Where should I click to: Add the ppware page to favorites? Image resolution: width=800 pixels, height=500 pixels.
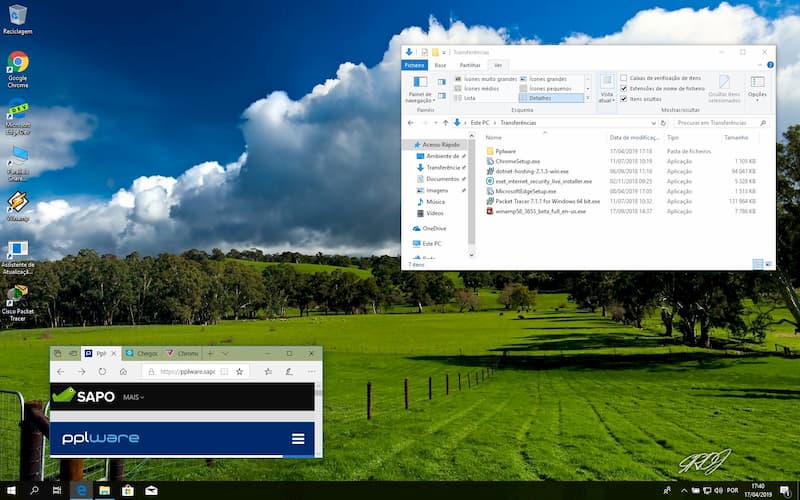[239, 371]
